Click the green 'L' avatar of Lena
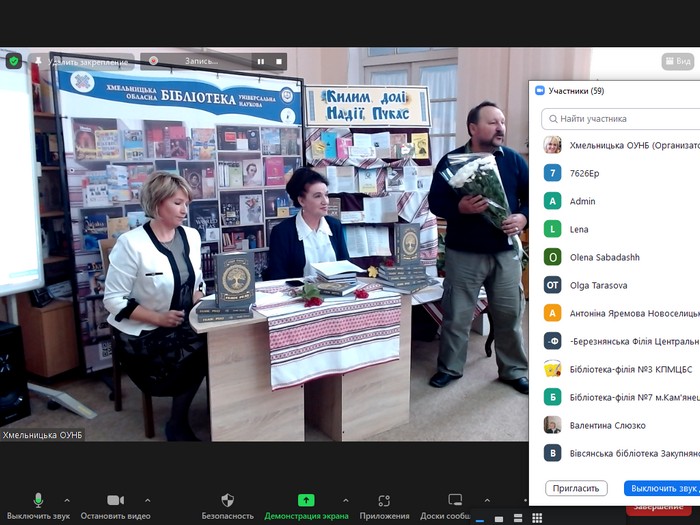This screenshot has width=700, height=525. [552, 229]
